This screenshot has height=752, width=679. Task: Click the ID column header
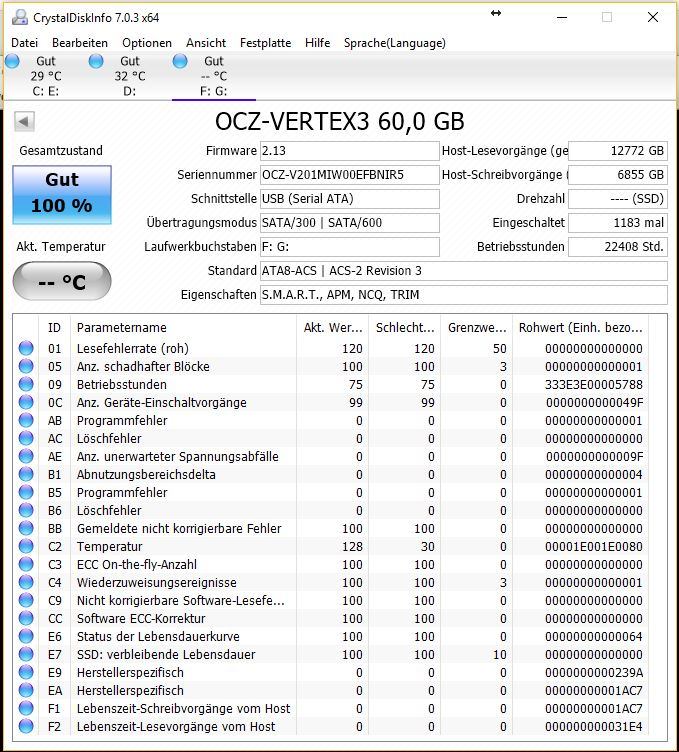pos(54,328)
